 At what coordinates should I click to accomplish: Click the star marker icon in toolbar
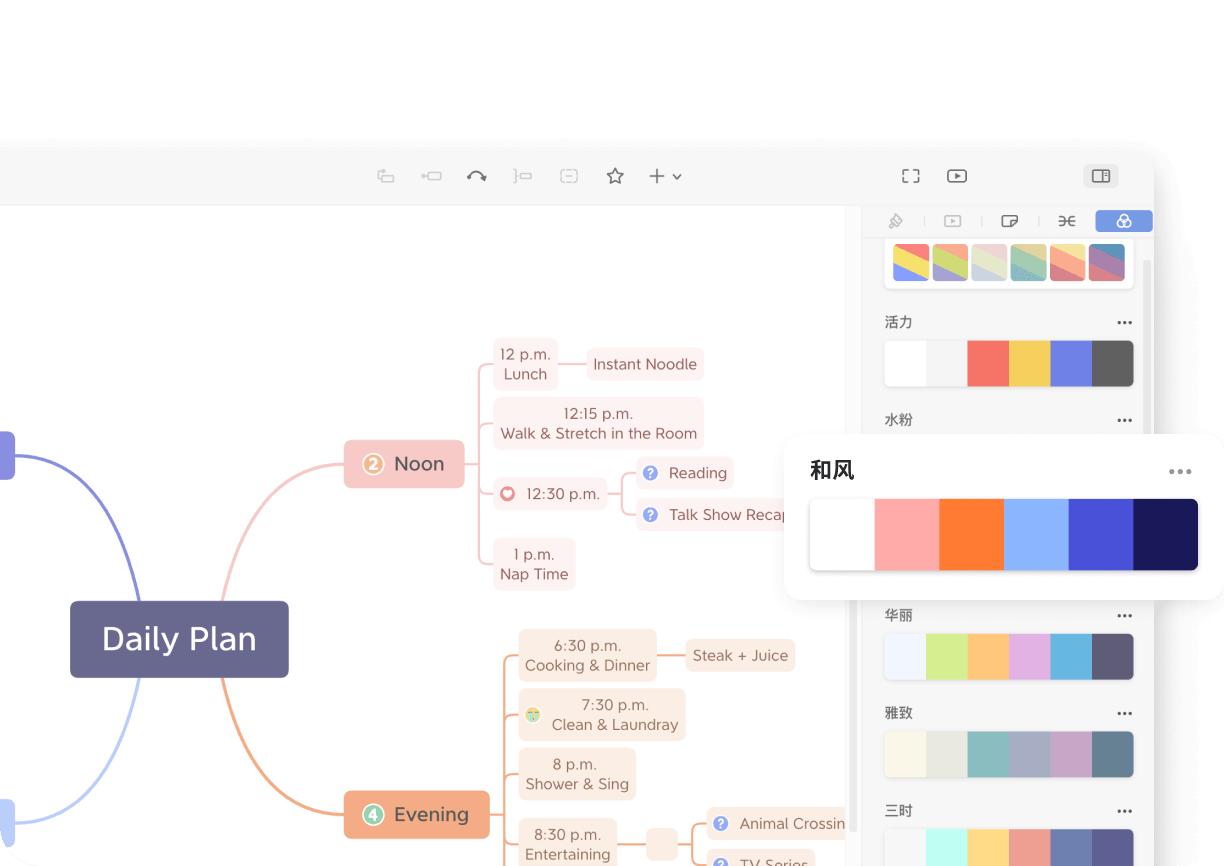(x=615, y=176)
